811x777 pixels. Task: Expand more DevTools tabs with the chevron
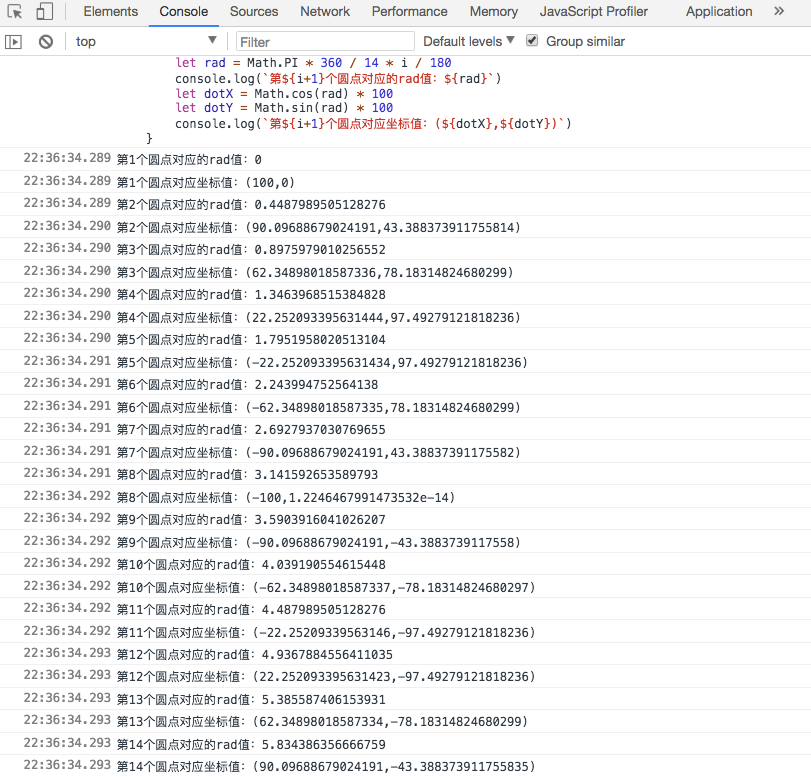[x=779, y=11]
